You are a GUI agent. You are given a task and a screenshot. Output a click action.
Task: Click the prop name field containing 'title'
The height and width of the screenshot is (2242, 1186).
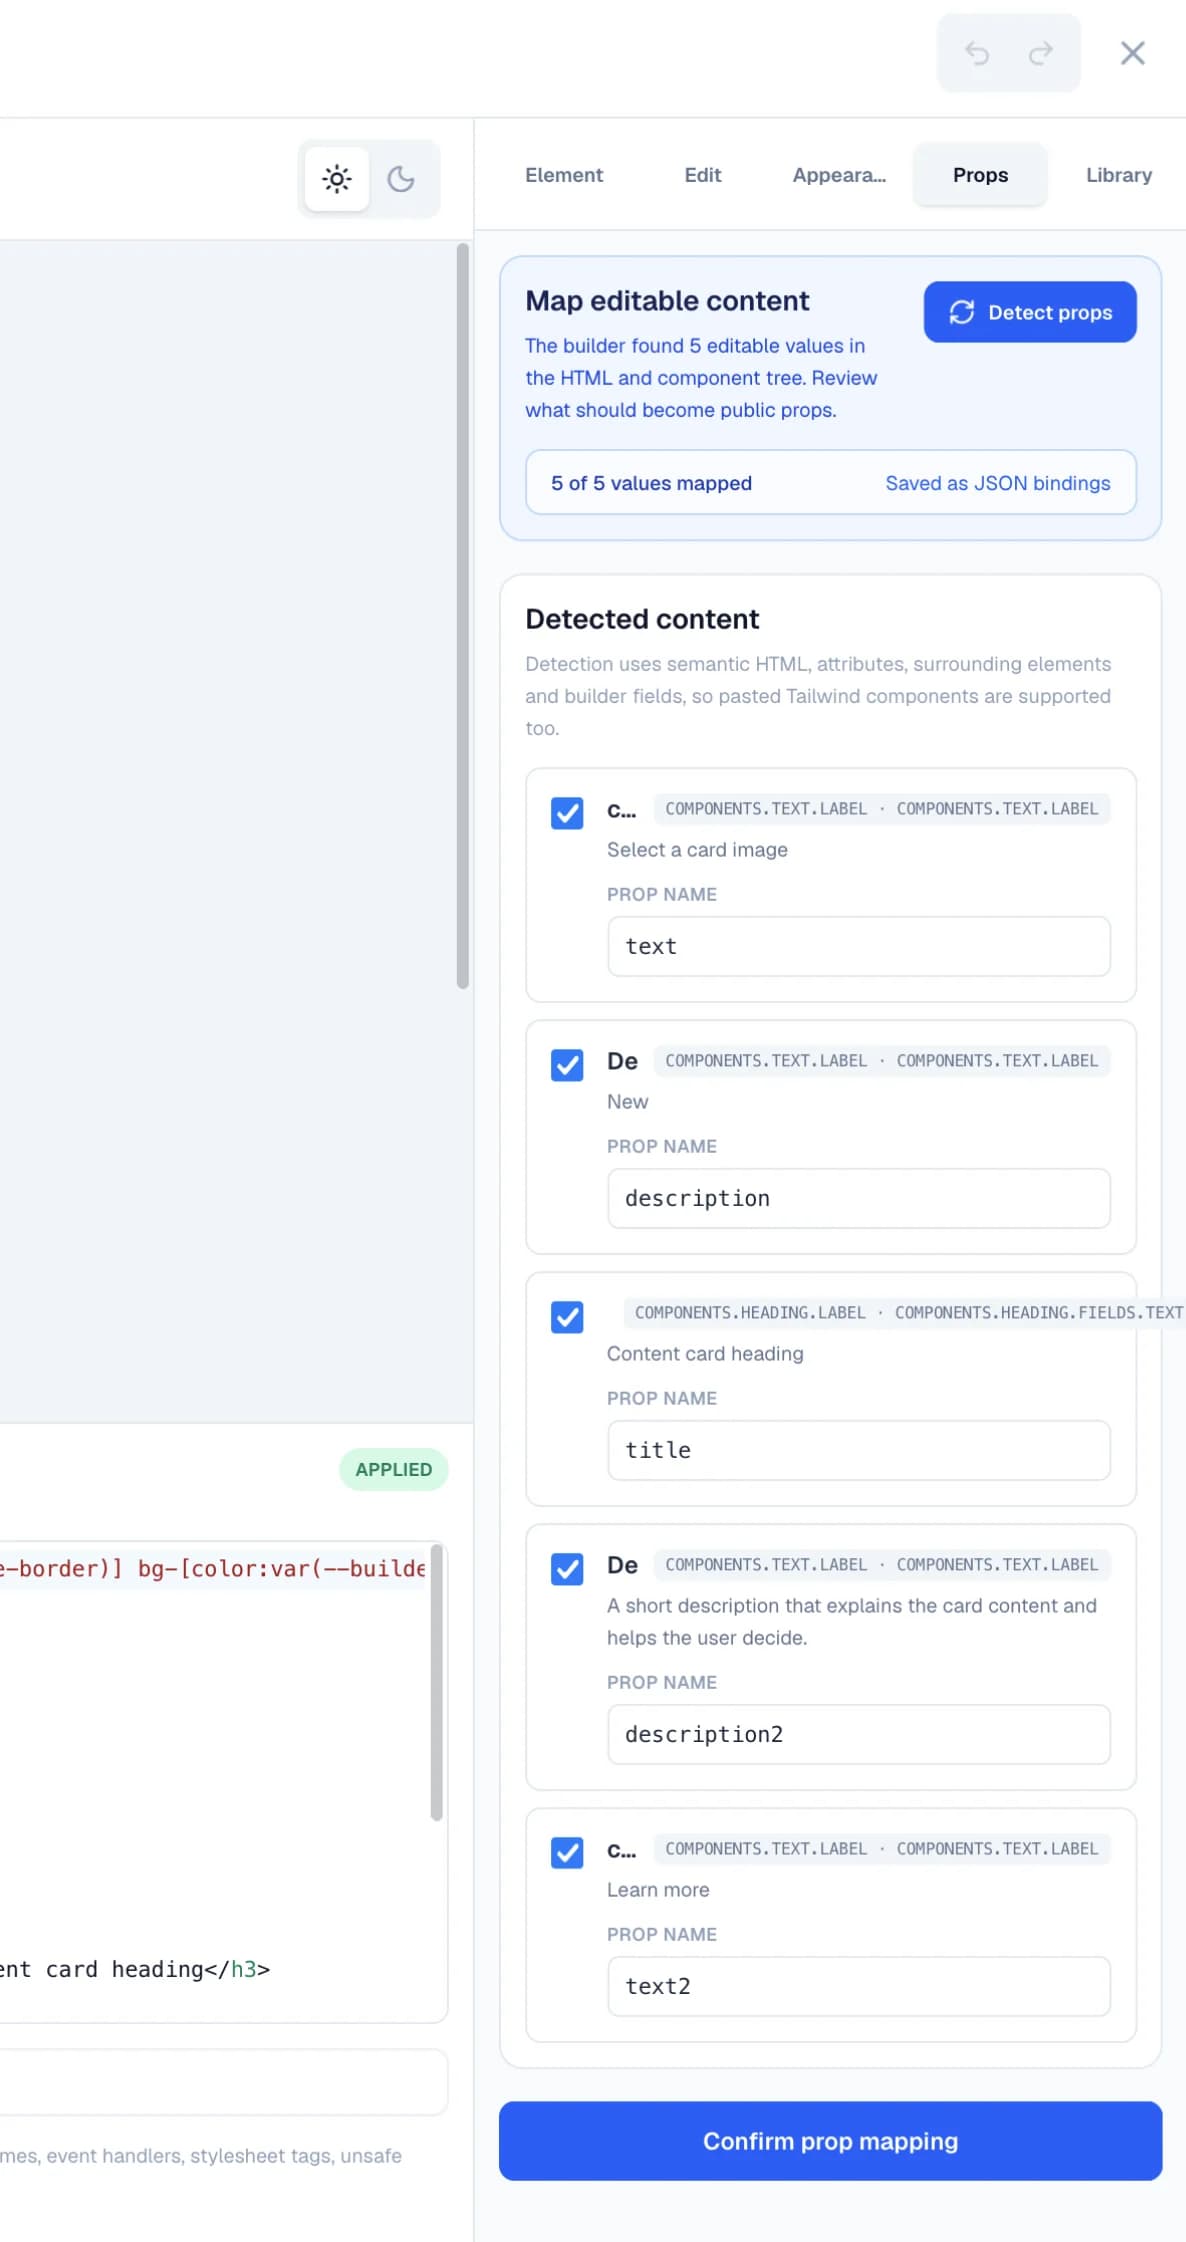(x=858, y=1450)
